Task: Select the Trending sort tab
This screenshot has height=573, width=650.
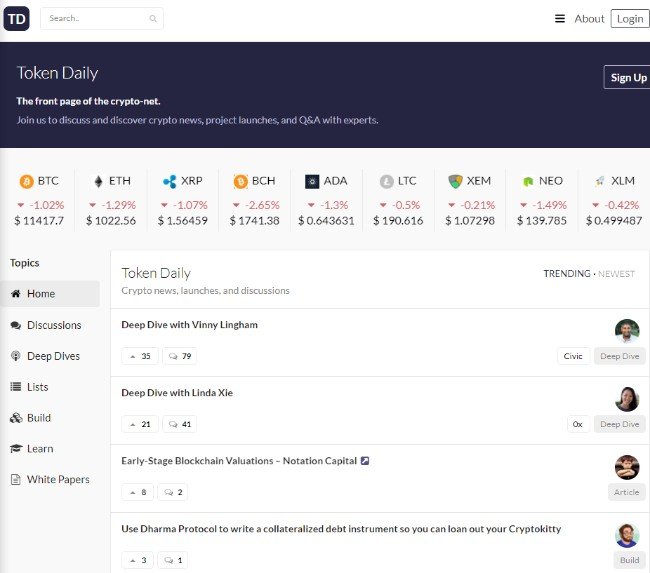Action: click(x=566, y=273)
